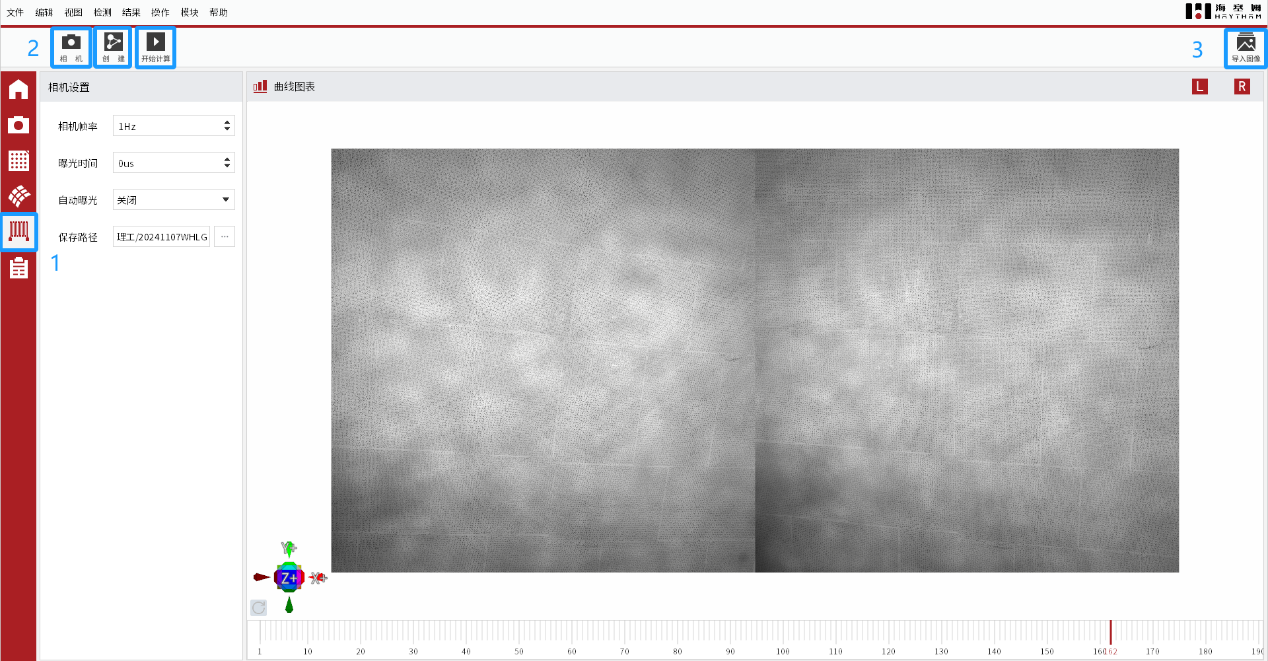Click the browse button beside 保存路径
1268x661 pixels.
pos(224,237)
